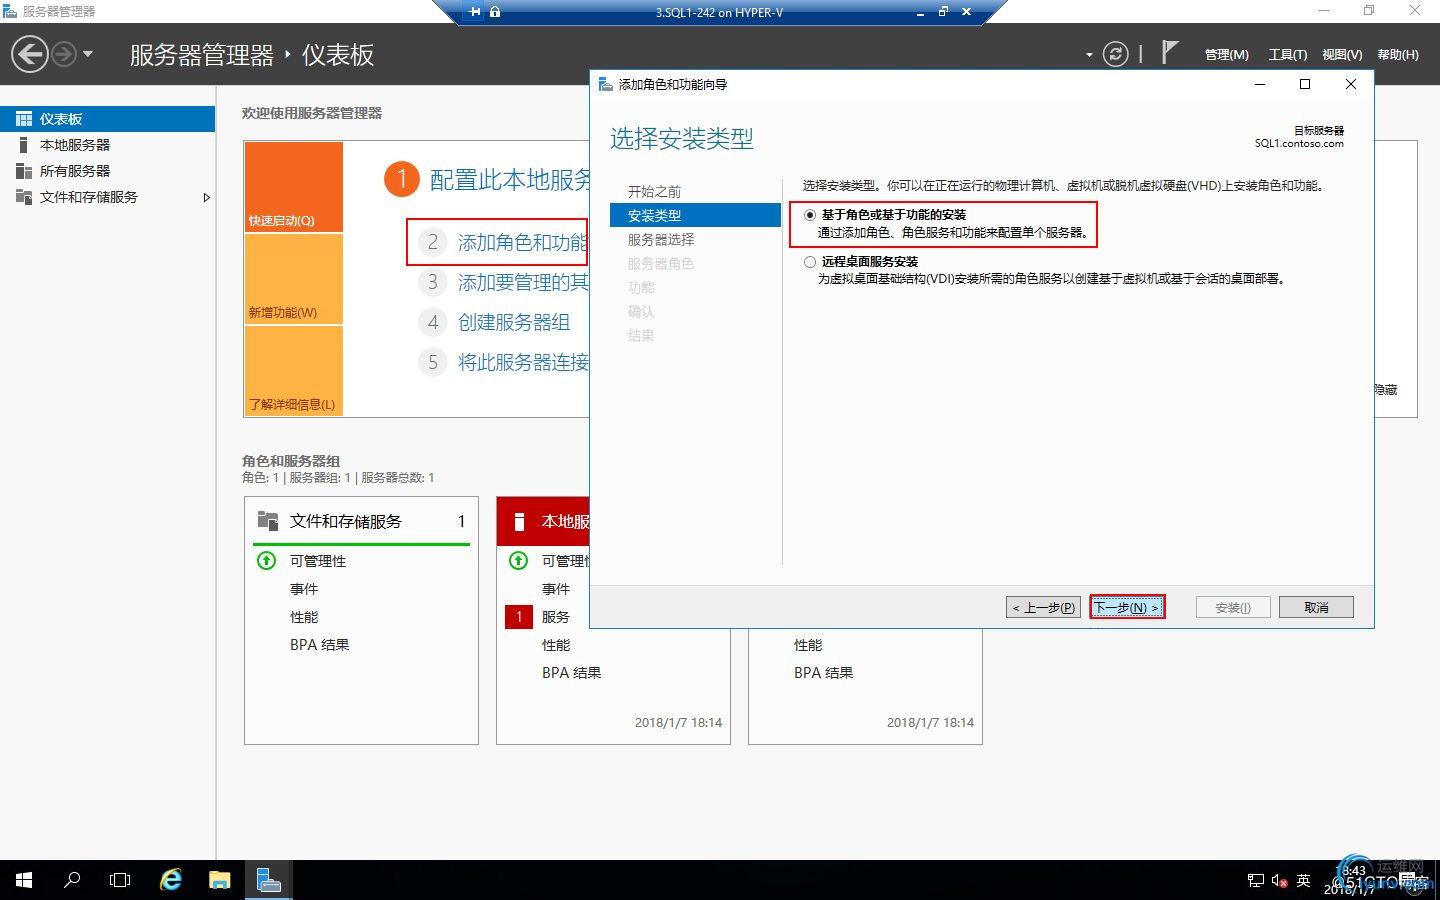Click the 文件和存储服务 tile header icon
Viewport: 1440px width, 900px height.
(x=268, y=521)
